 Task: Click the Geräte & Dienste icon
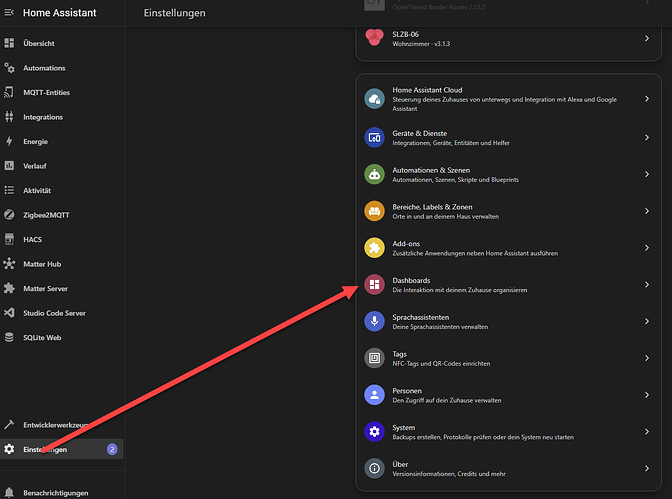click(x=374, y=137)
